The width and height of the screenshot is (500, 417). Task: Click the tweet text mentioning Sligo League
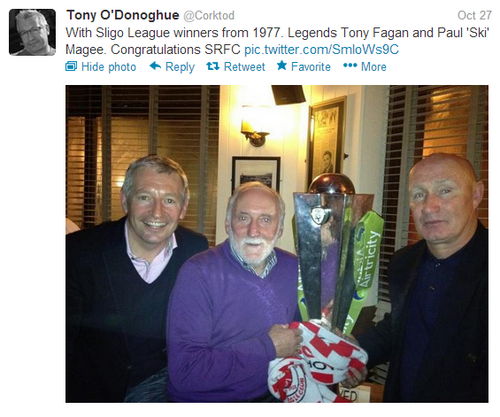[x=277, y=41]
